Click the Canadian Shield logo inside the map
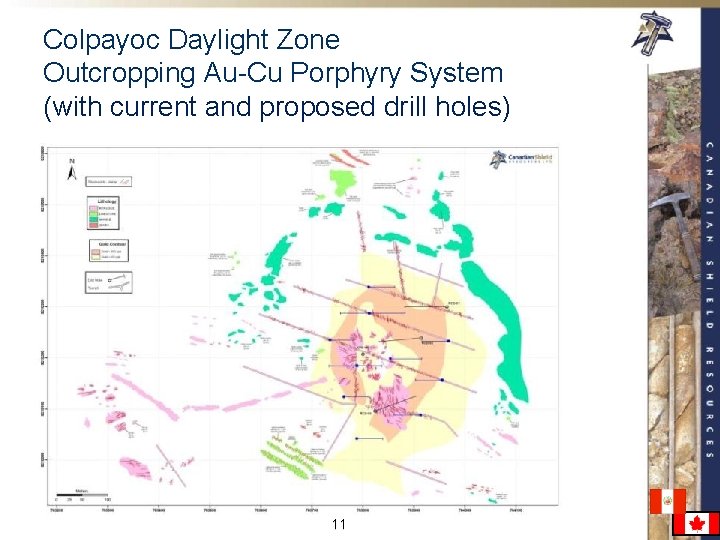Viewport: 720px width, 540px height. [522, 159]
